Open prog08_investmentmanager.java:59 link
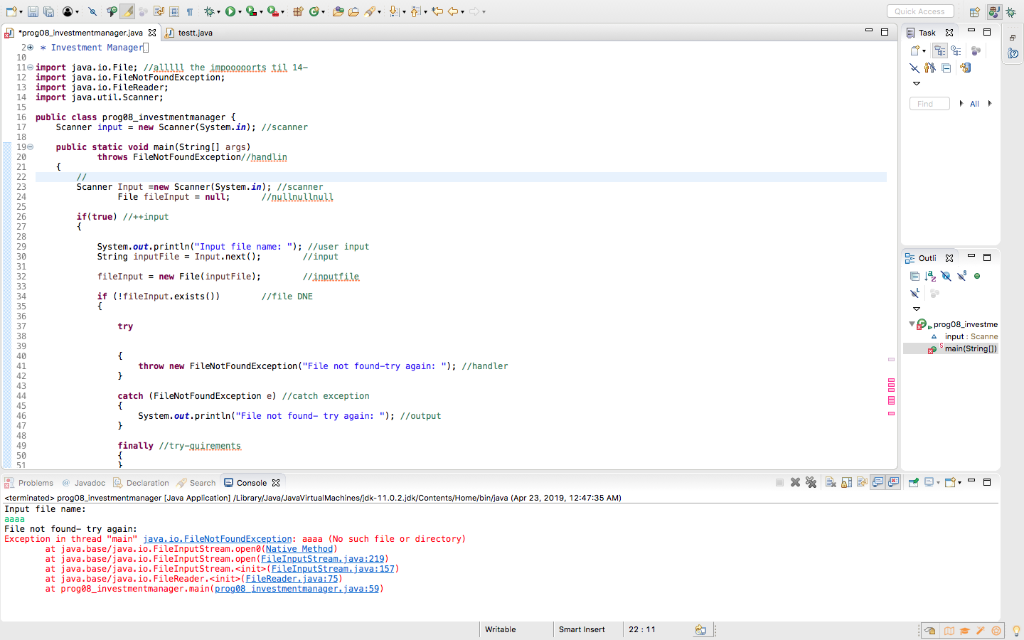Image resolution: width=1024 pixels, height=640 pixels. (x=297, y=589)
